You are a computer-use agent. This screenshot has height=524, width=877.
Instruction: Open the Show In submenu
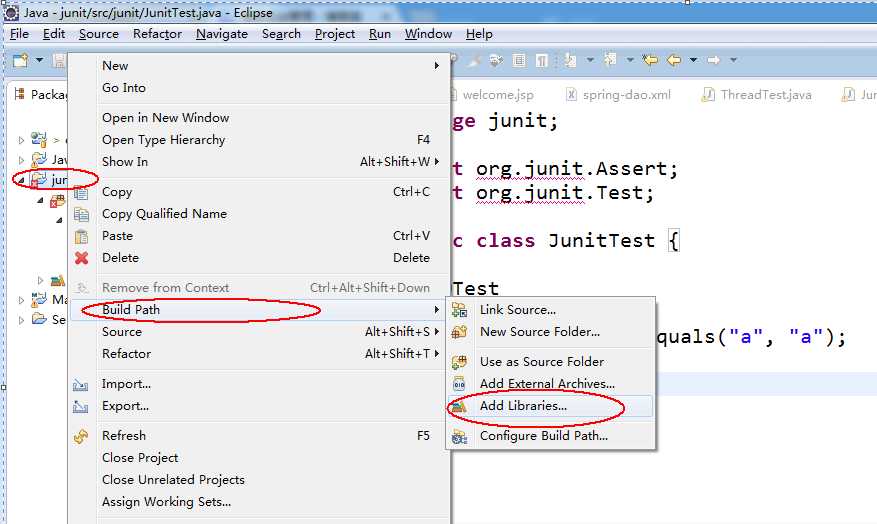[x=258, y=162]
